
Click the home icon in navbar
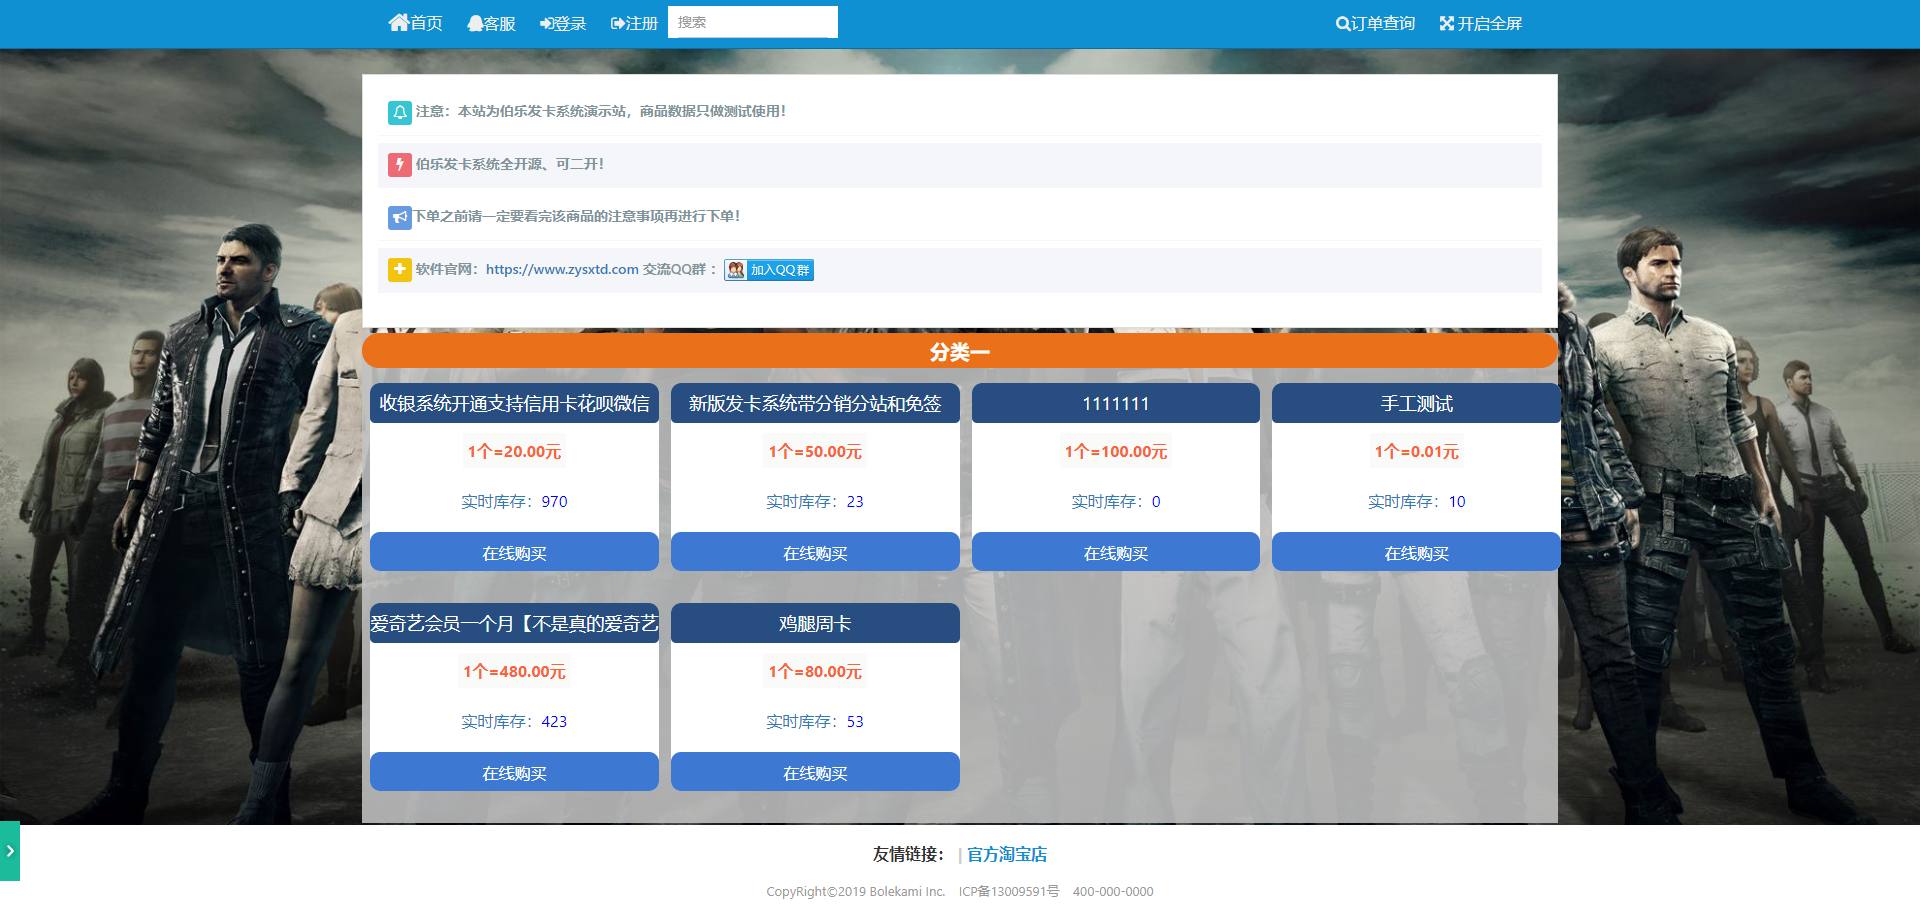399,23
